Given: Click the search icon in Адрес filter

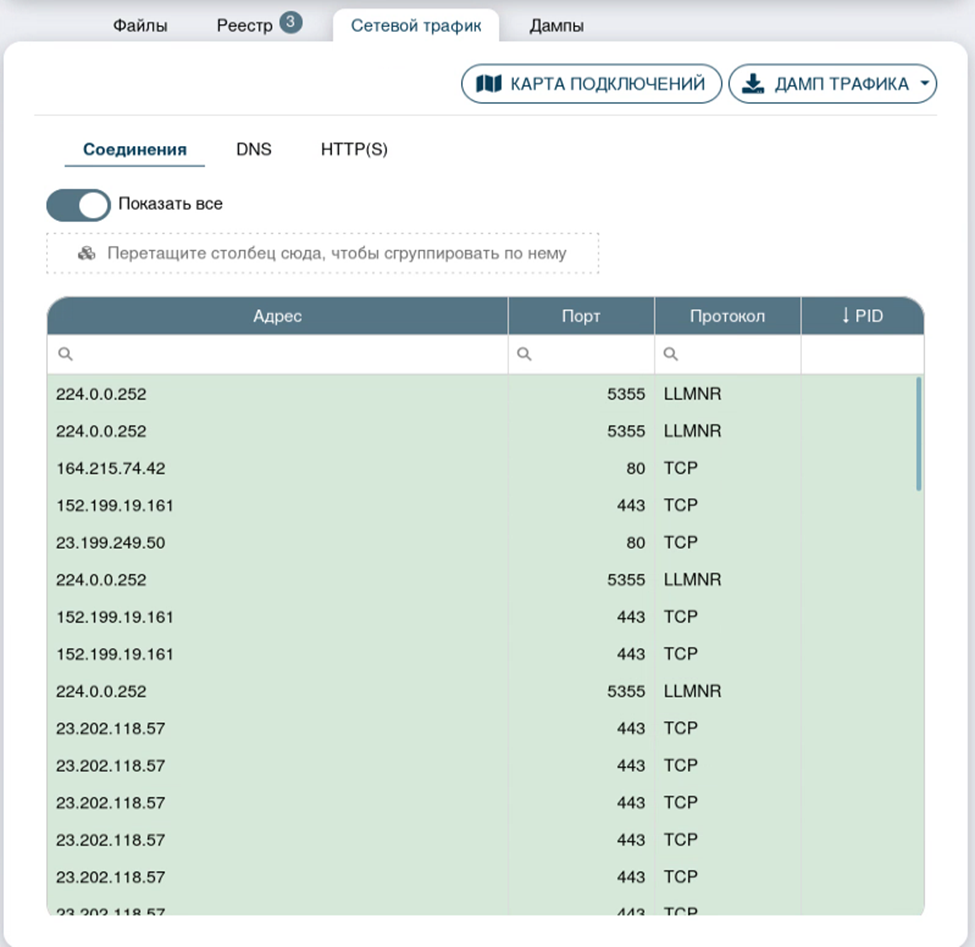Looking at the screenshot, I should [65, 354].
